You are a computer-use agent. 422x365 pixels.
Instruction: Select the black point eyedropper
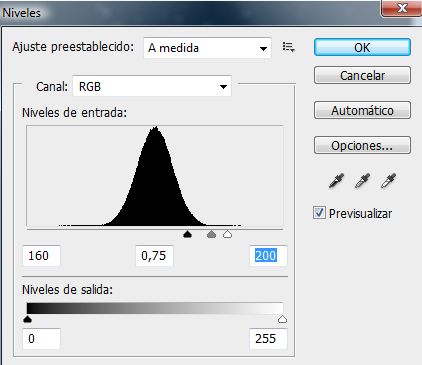tap(336, 181)
